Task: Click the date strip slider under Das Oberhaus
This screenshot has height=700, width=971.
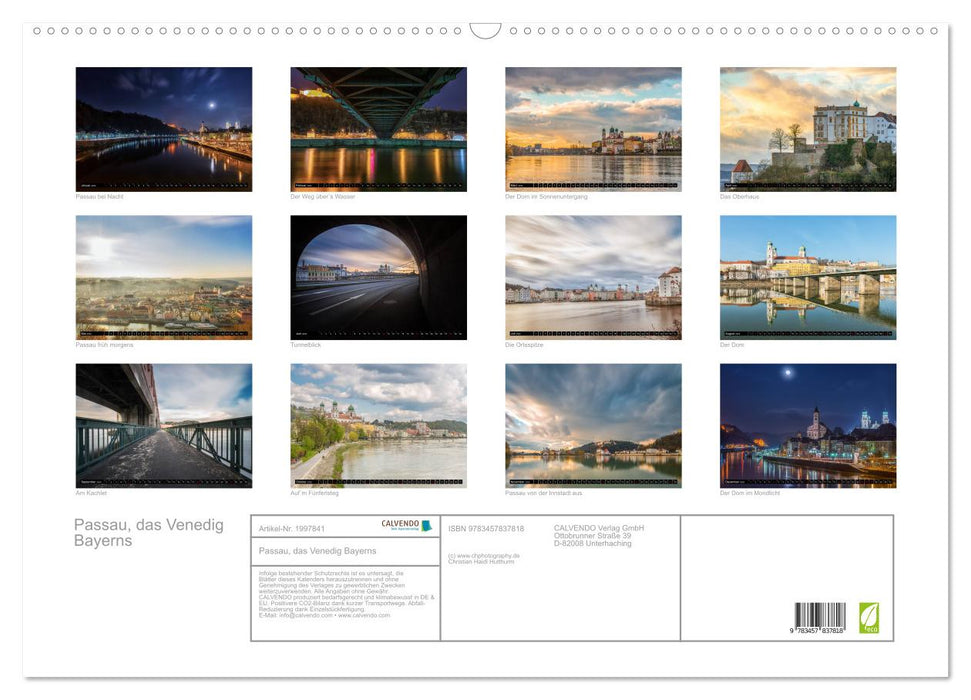Action: coord(807,186)
